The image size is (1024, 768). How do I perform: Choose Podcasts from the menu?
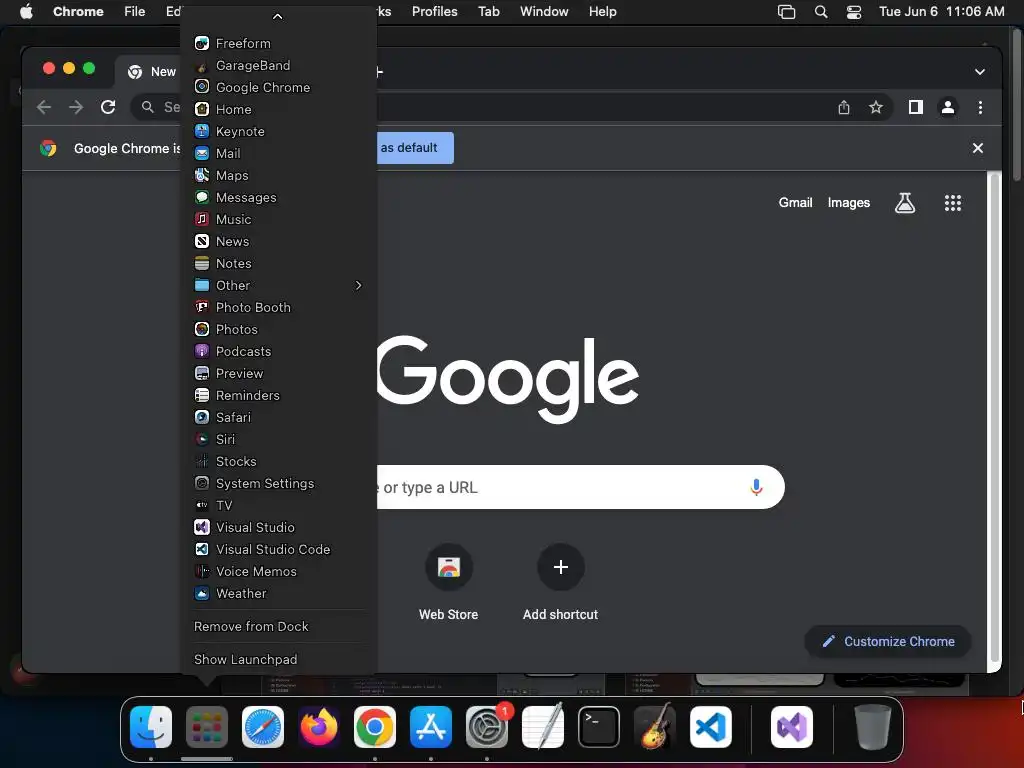pyautogui.click(x=278, y=351)
